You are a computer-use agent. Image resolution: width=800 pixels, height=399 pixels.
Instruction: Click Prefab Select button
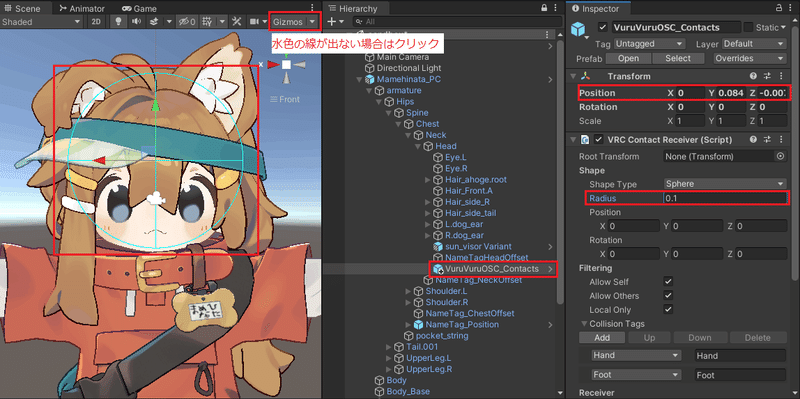coord(678,58)
